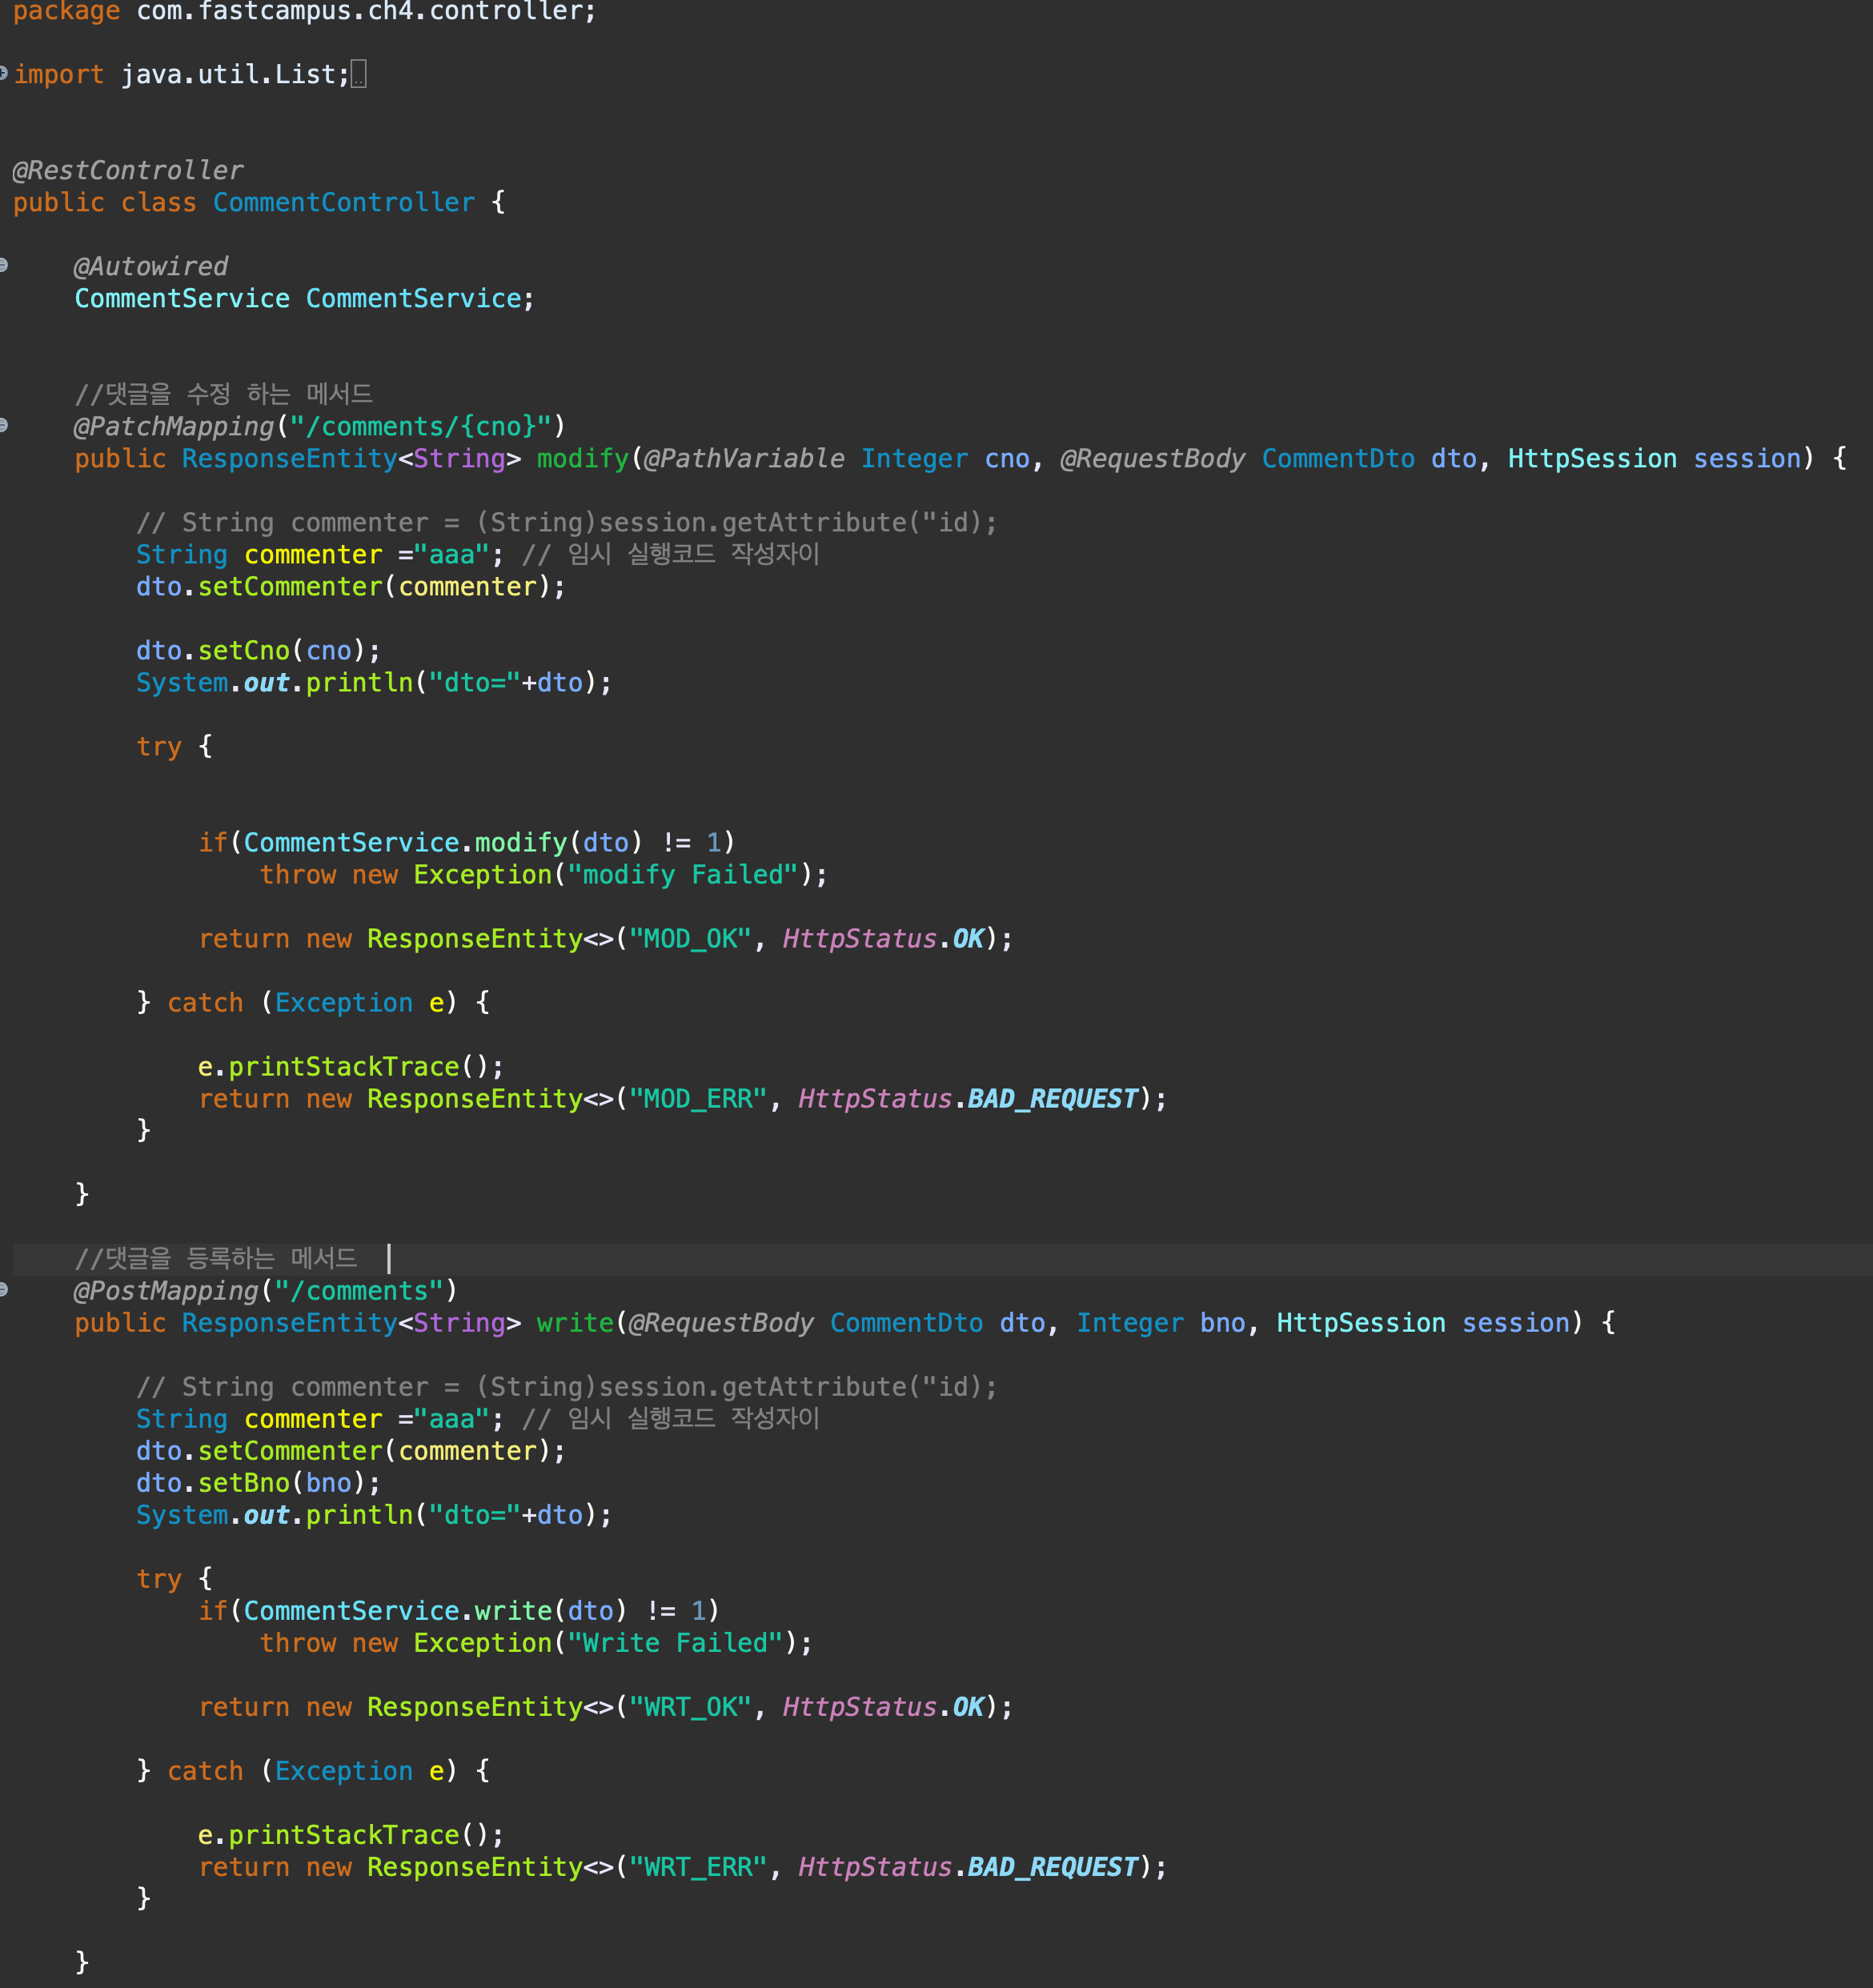
Task: Collapse the @Autowired field fold marker
Action: pyautogui.click(x=4, y=265)
